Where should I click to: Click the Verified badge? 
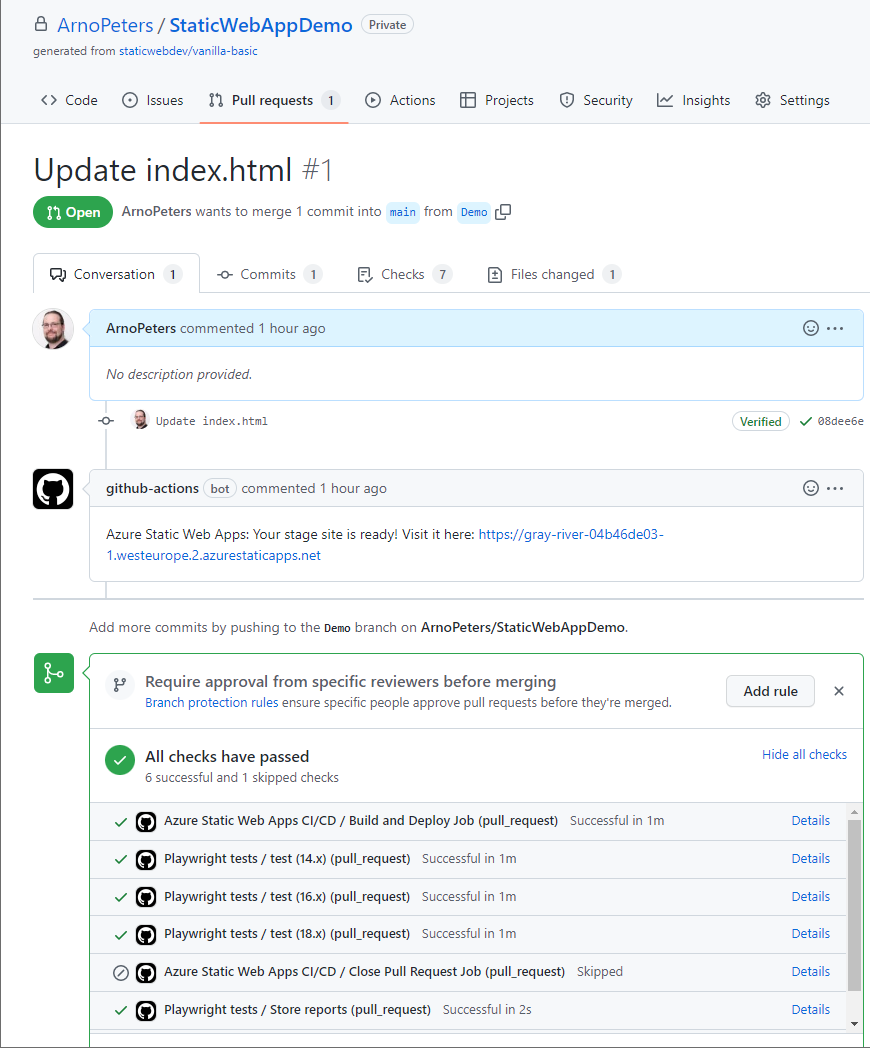760,421
